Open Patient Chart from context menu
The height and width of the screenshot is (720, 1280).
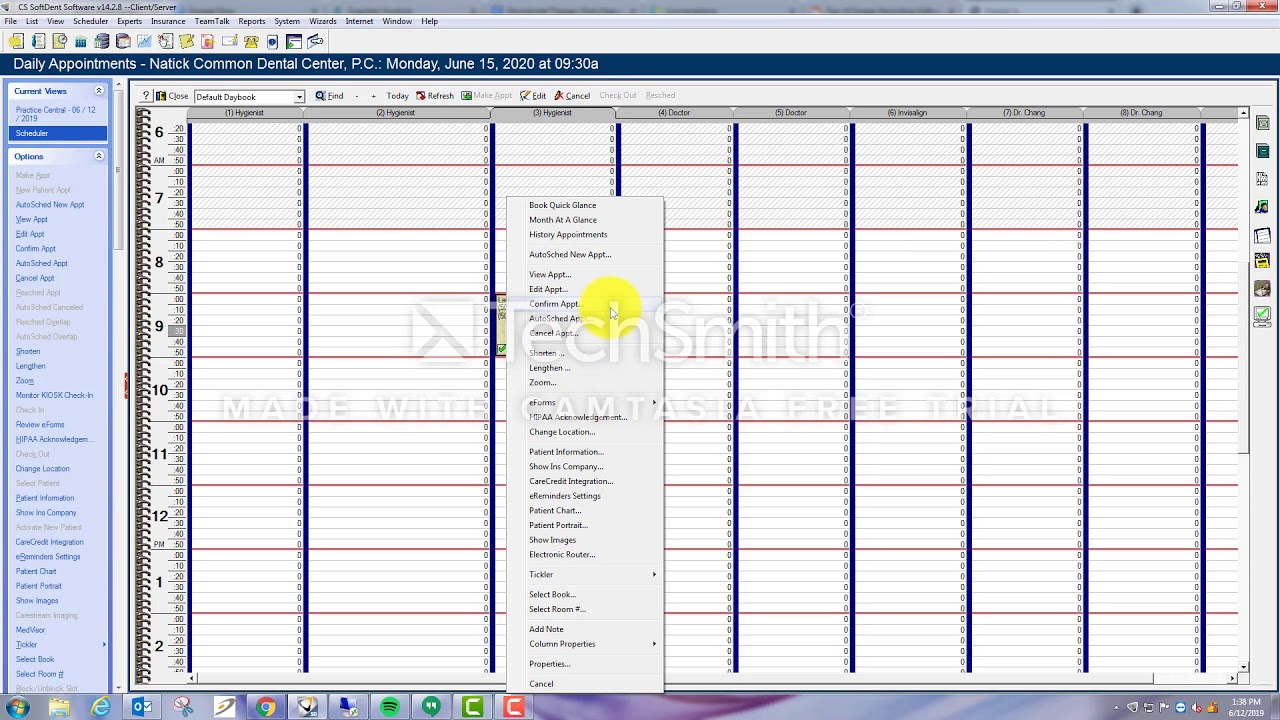pyautogui.click(x=555, y=510)
